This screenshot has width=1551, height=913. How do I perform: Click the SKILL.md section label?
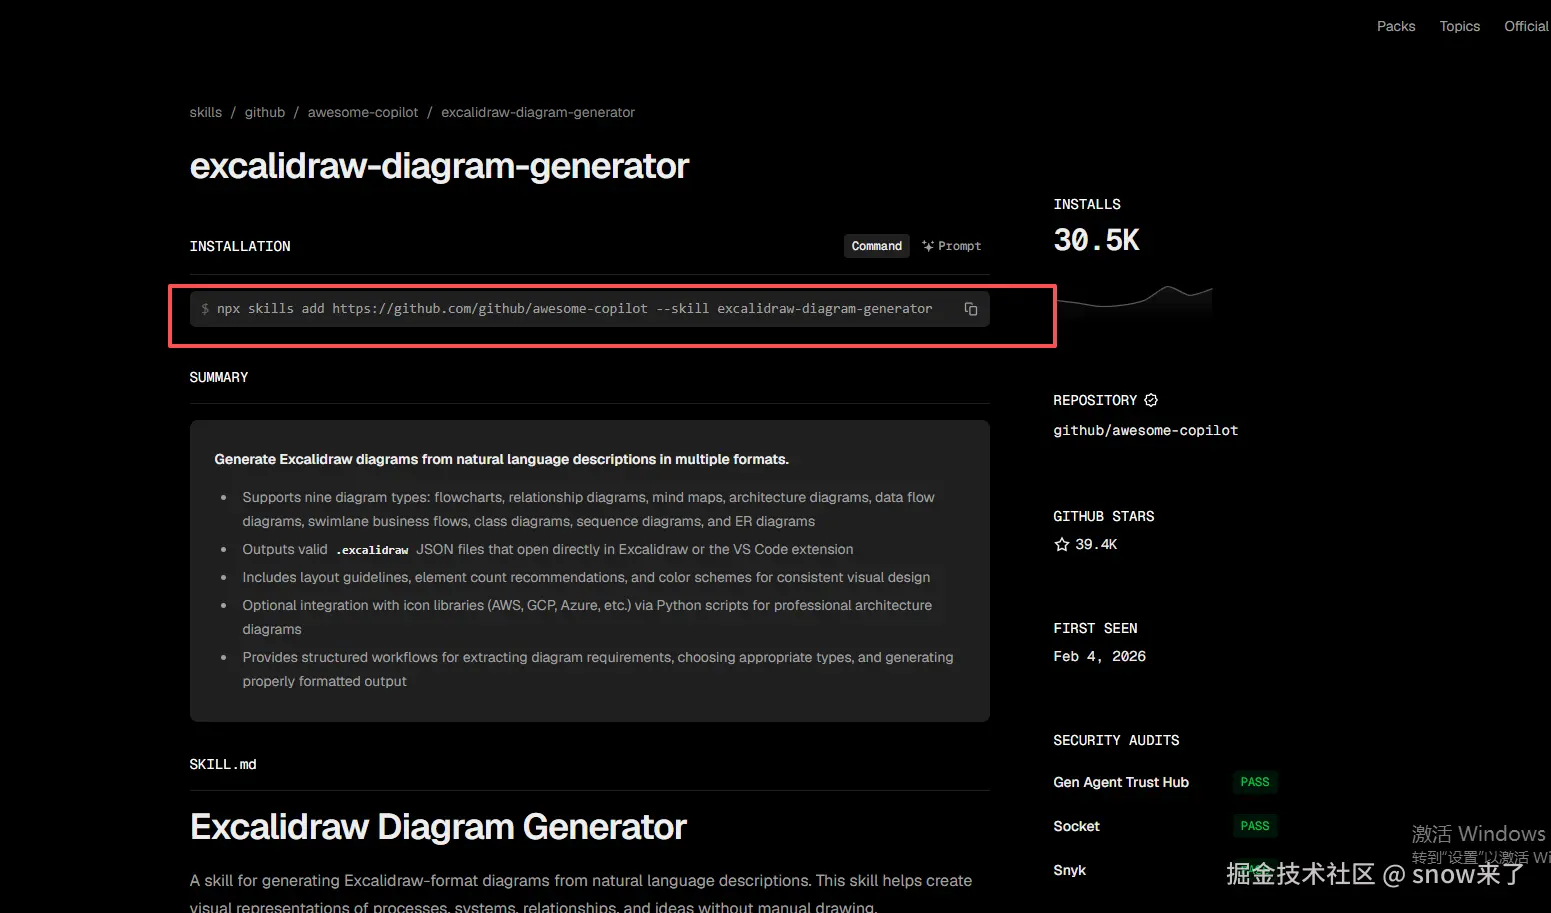pyautogui.click(x=223, y=764)
